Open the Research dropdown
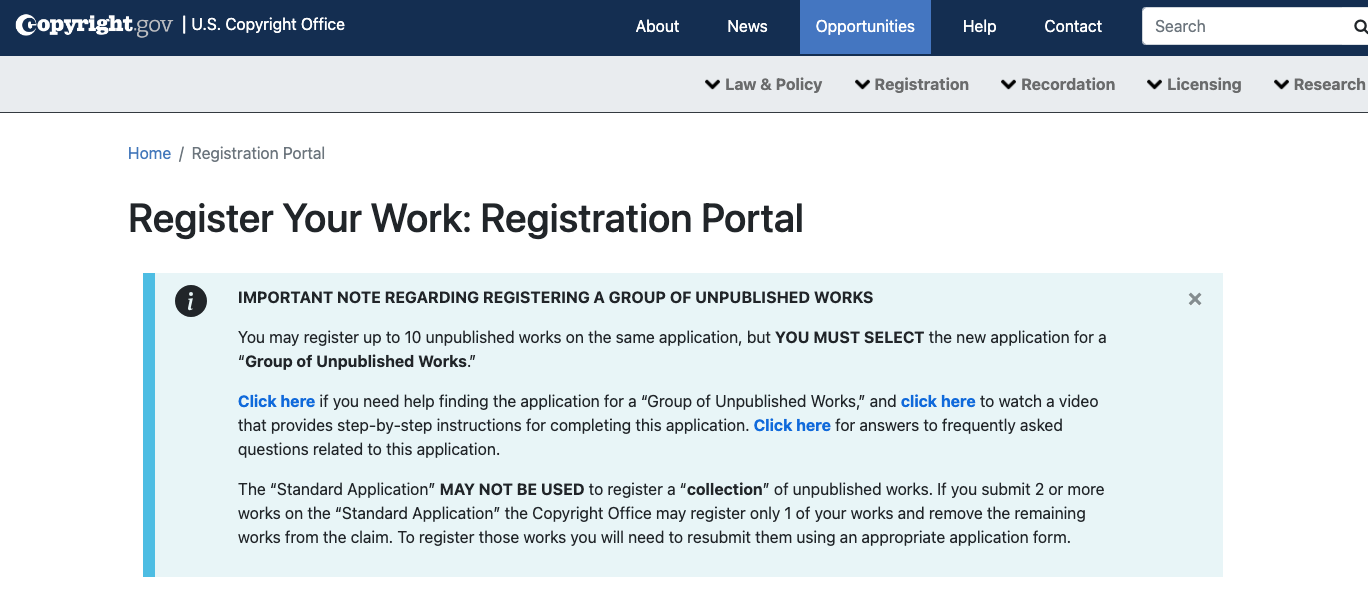 point(1319,85)
